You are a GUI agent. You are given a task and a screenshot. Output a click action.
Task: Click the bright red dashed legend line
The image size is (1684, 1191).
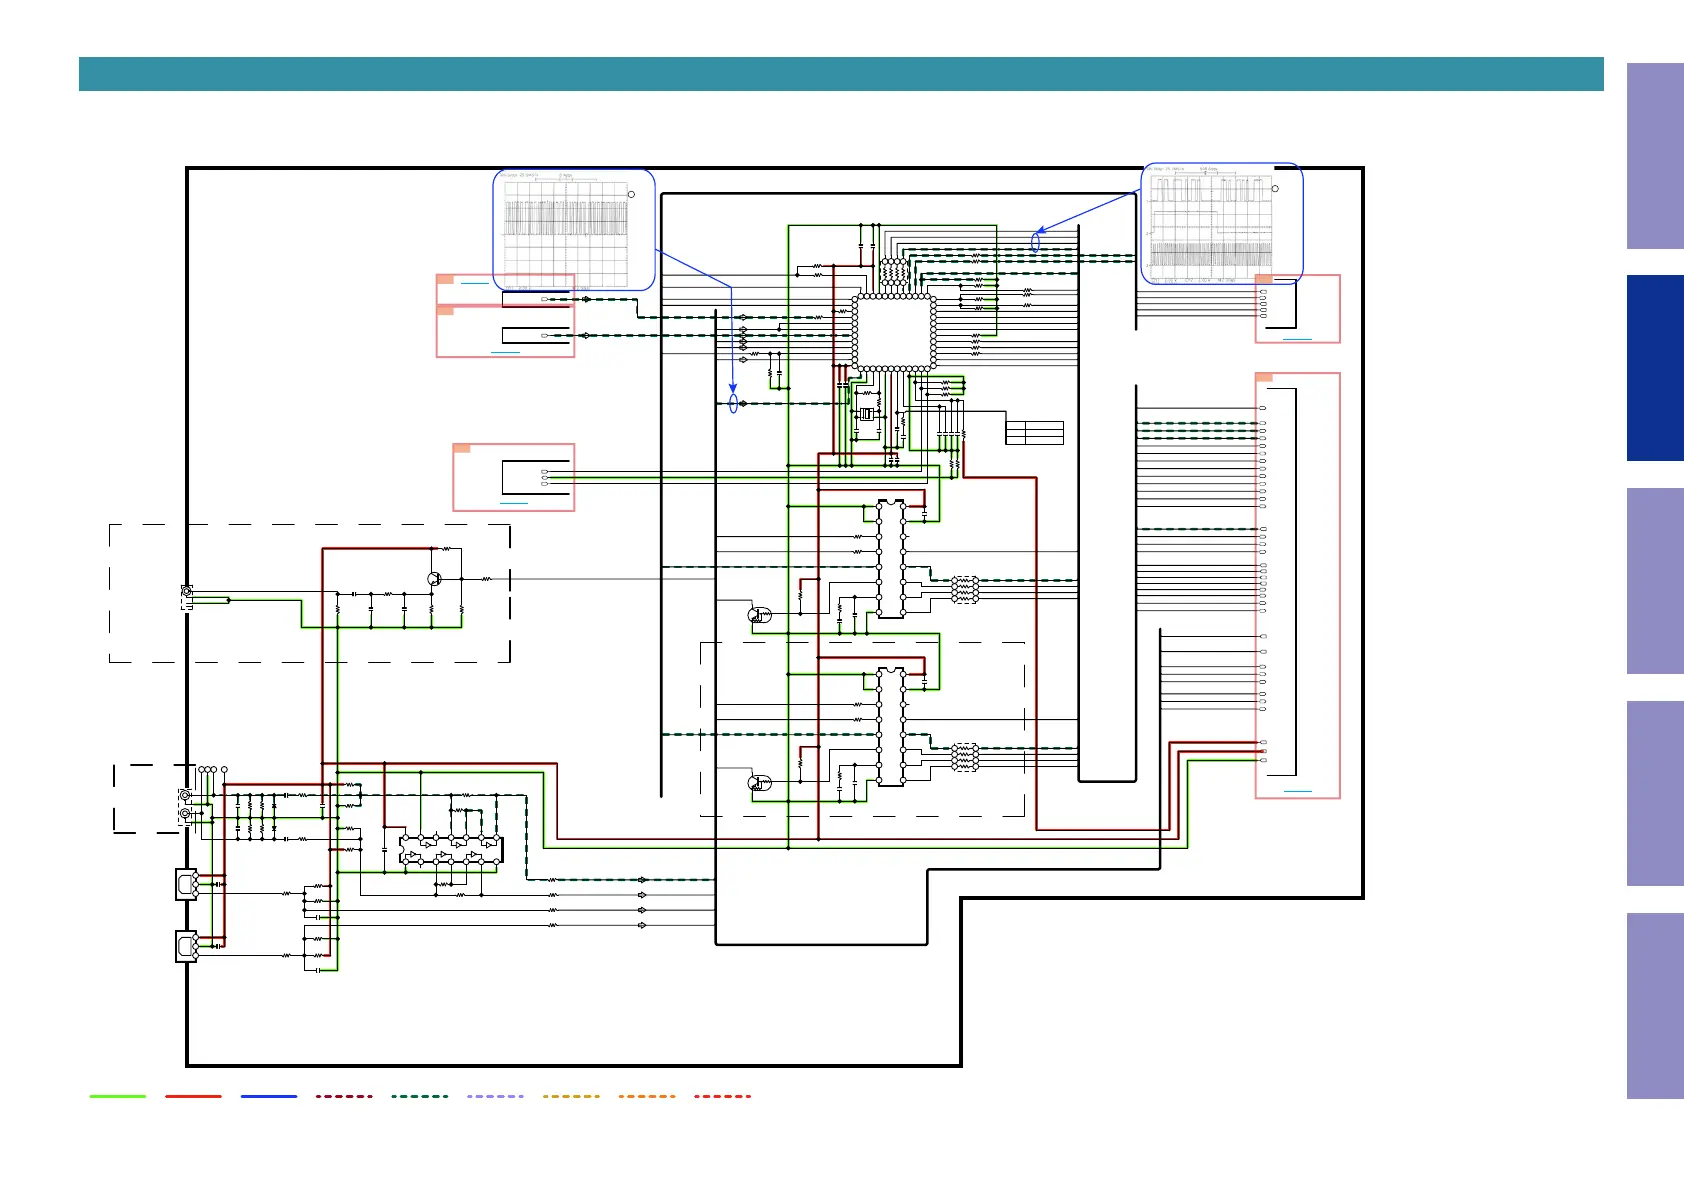pyautogui.click(x=722, y=1096)
